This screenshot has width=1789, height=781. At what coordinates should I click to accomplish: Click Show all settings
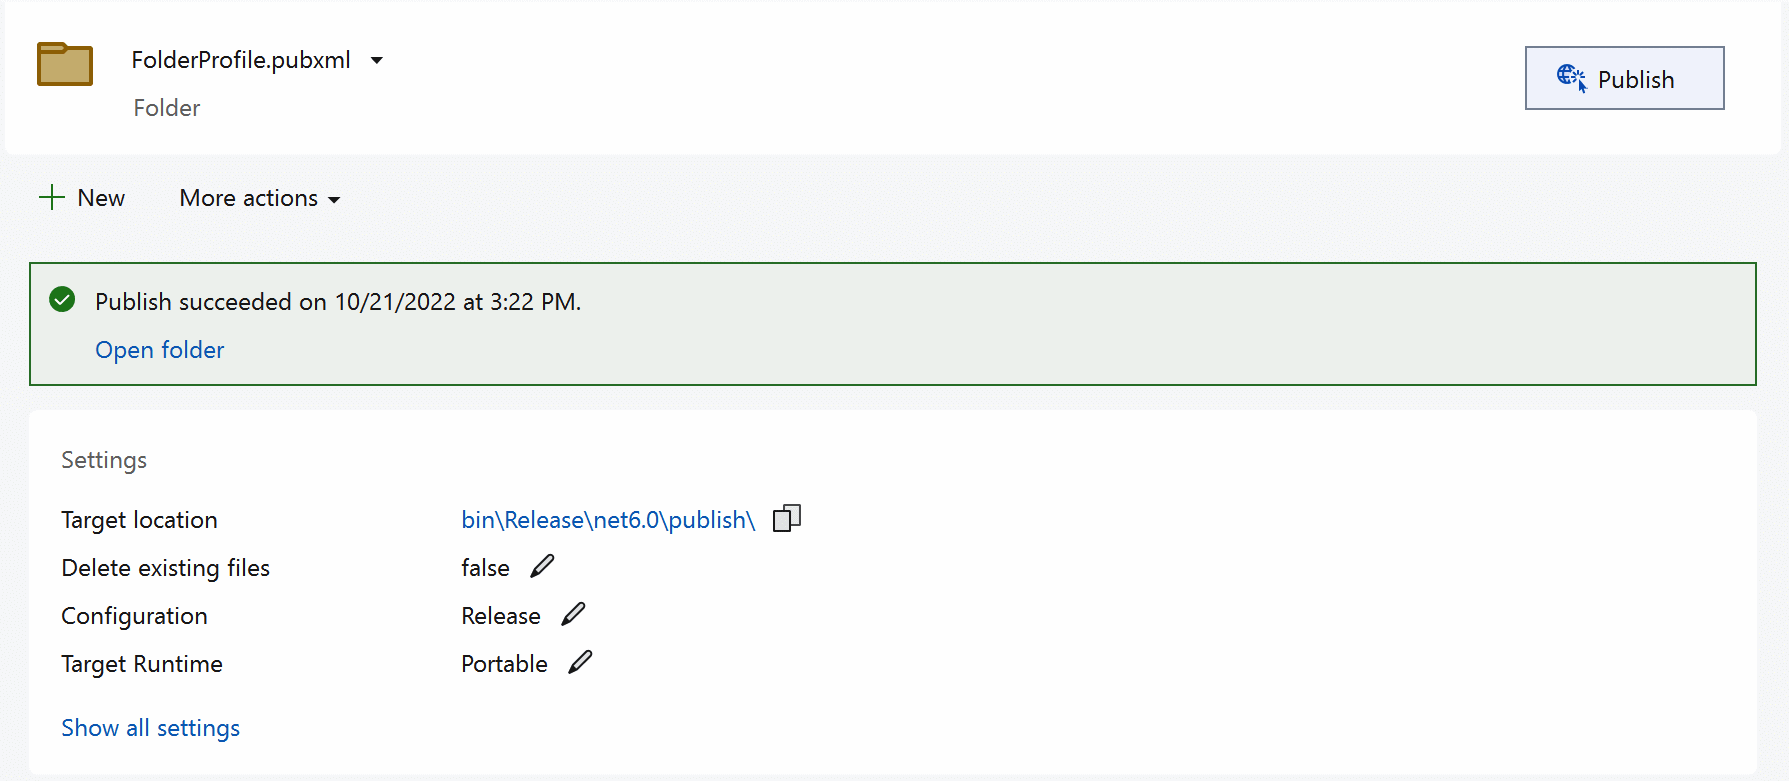point(150,727)
